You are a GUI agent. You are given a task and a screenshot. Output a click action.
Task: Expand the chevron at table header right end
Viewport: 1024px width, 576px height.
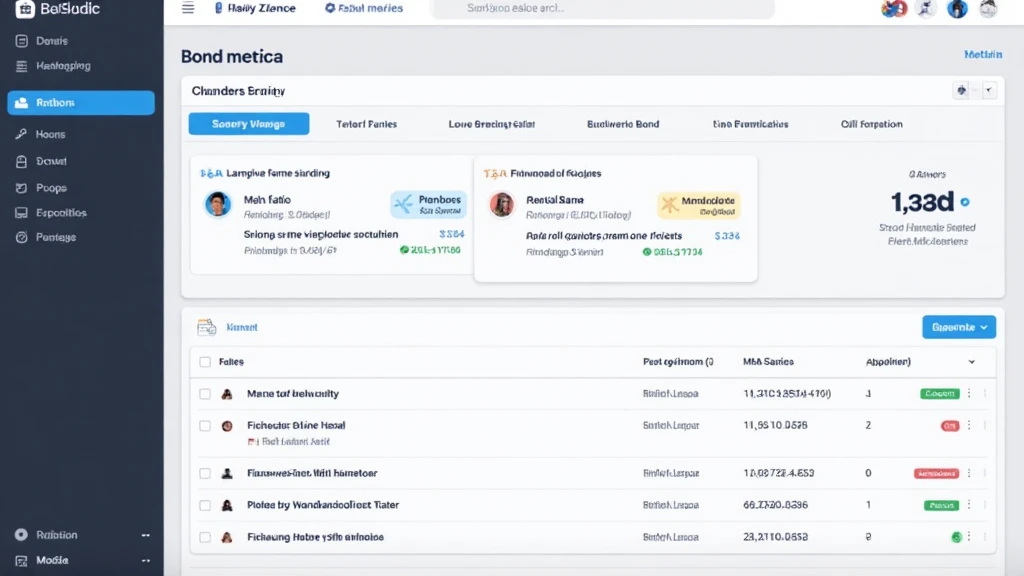coord(972,362)
